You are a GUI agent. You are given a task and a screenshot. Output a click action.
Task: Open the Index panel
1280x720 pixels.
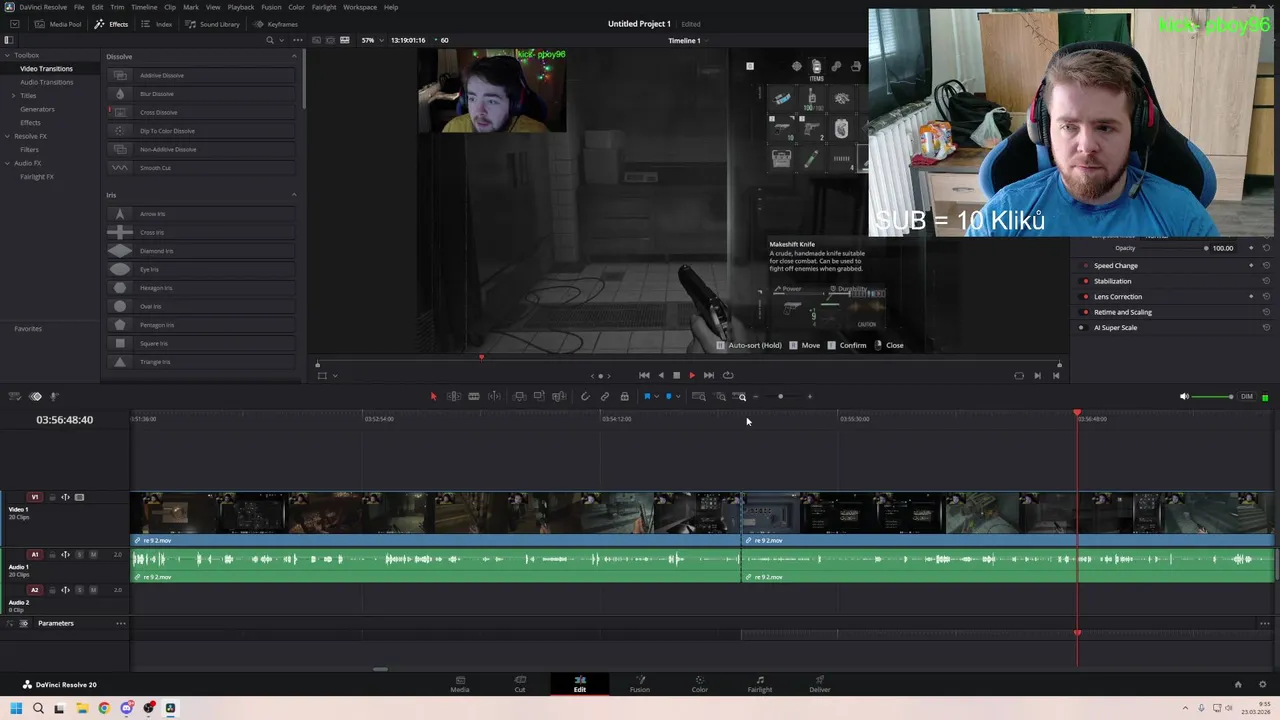pyautogui.click(x=157, y=24)
